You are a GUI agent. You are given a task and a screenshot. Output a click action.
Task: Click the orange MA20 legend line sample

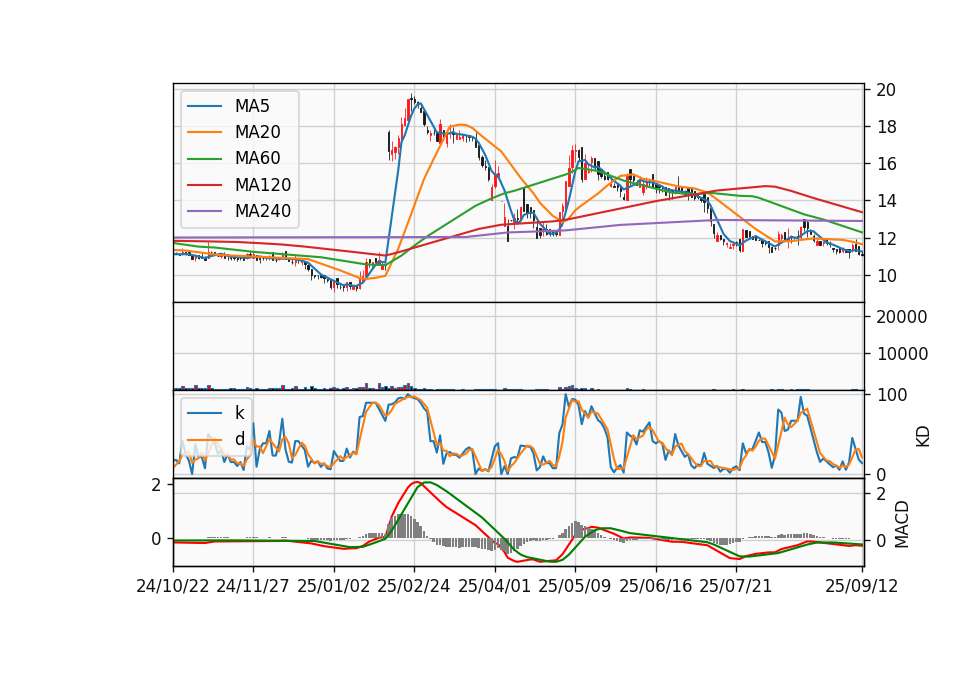click(x=204, y=133)
